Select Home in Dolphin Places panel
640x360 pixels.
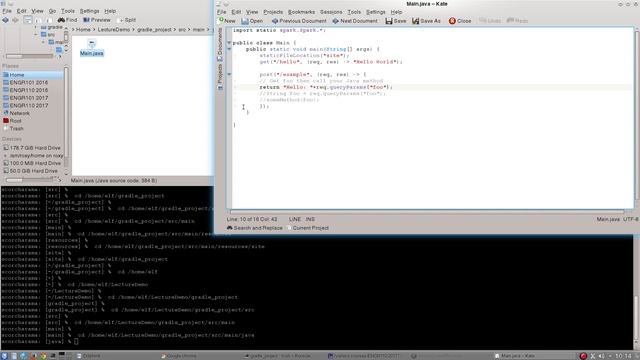[33, 75]
